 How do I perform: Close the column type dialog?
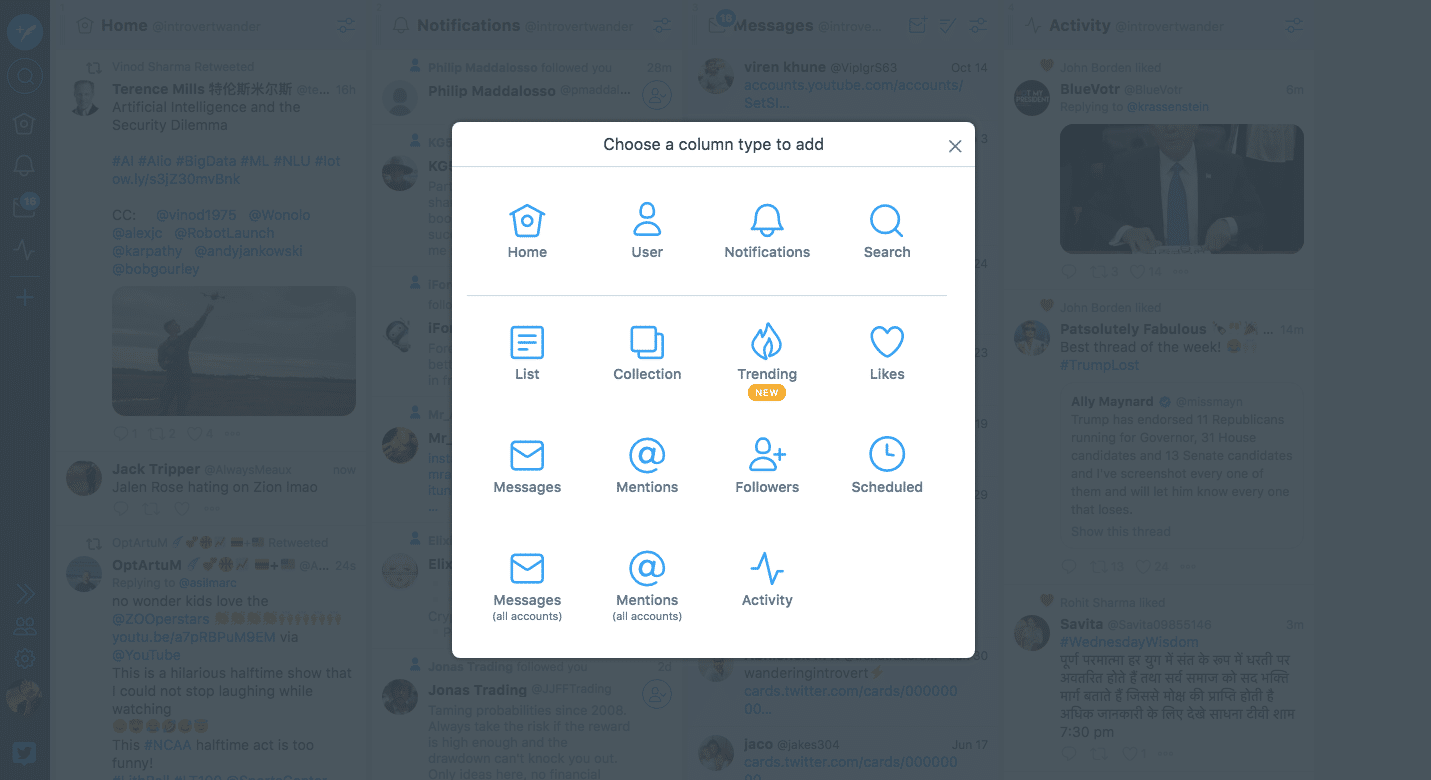point(955,146)
